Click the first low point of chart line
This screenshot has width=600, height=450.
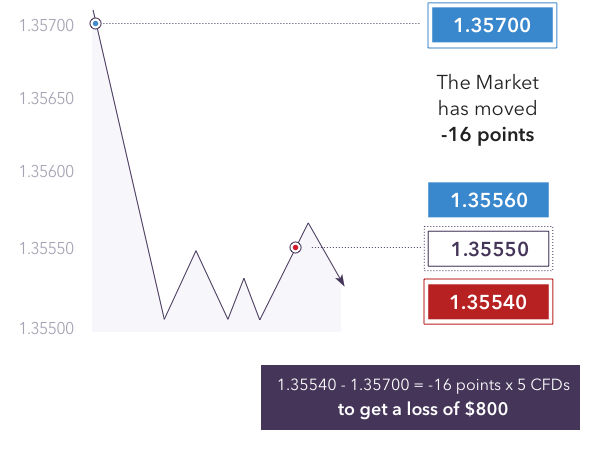pos(164,318)
